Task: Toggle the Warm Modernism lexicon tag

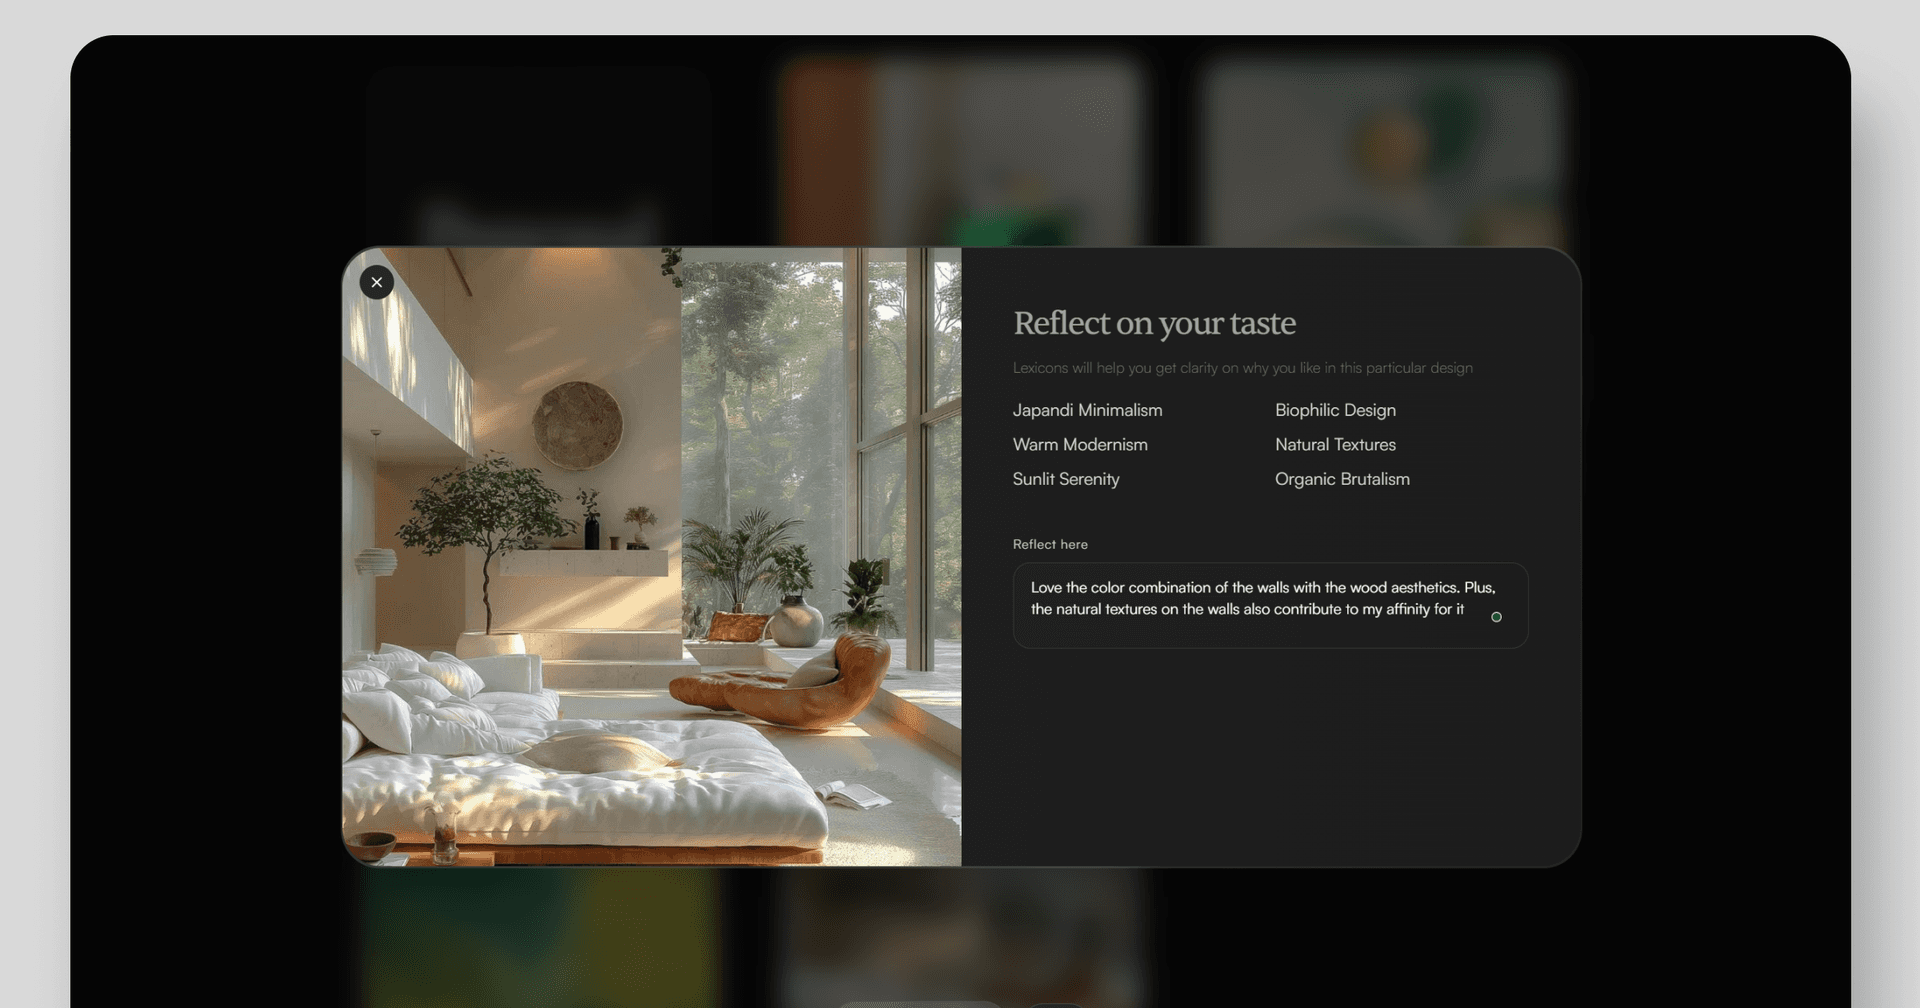Action: point(1080,444)
